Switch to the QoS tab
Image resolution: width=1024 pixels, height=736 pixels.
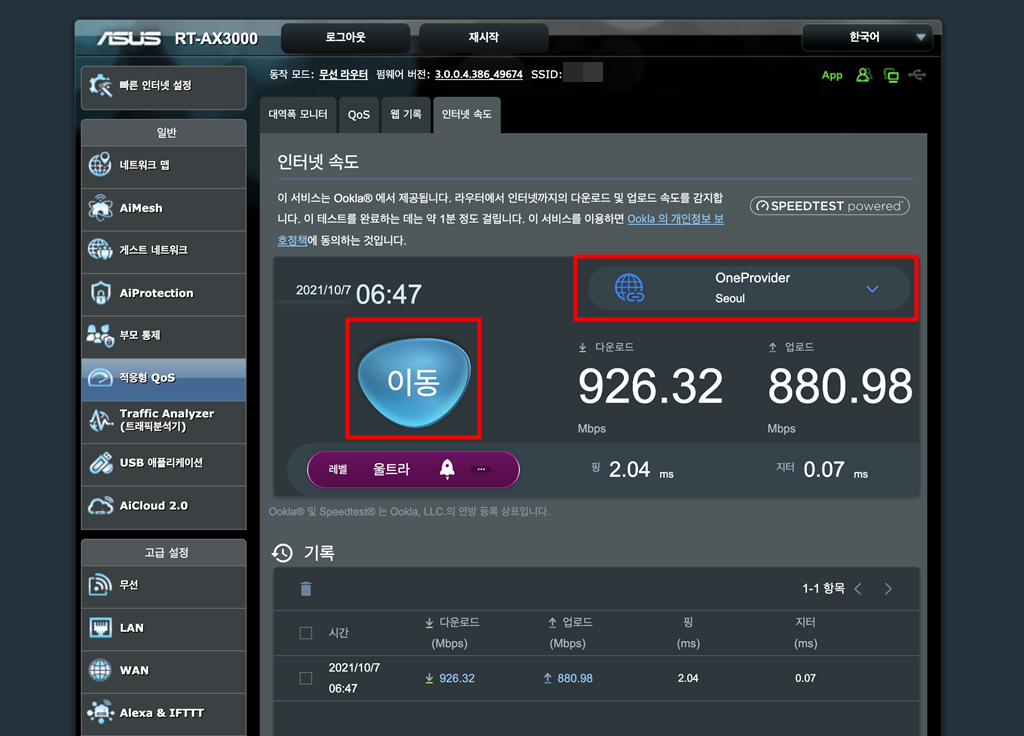point(359,115)
